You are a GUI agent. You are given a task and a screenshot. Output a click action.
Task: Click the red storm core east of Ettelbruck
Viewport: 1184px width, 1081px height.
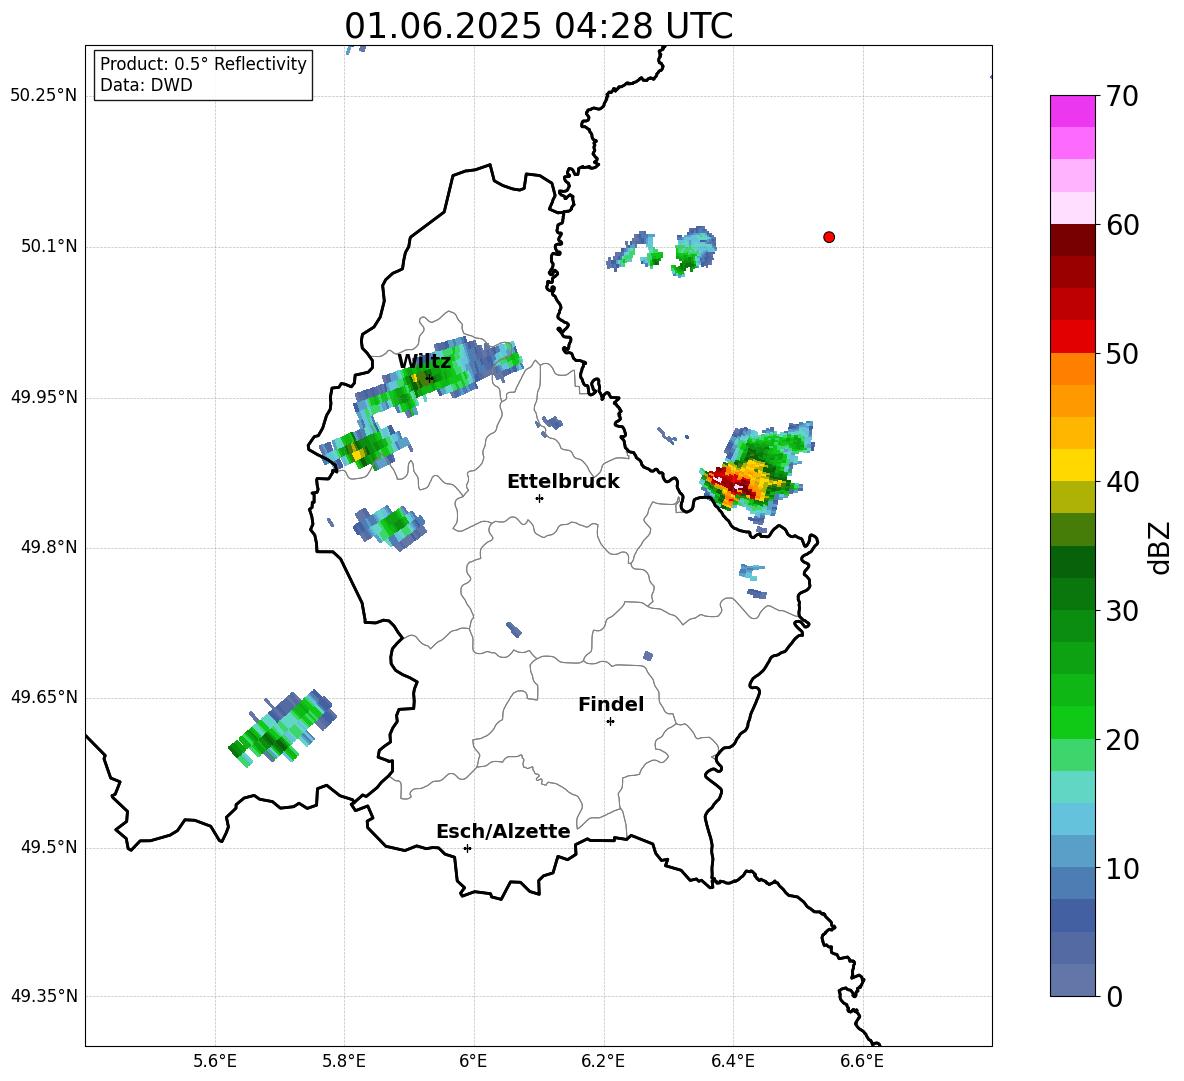(x=730, y=483)
